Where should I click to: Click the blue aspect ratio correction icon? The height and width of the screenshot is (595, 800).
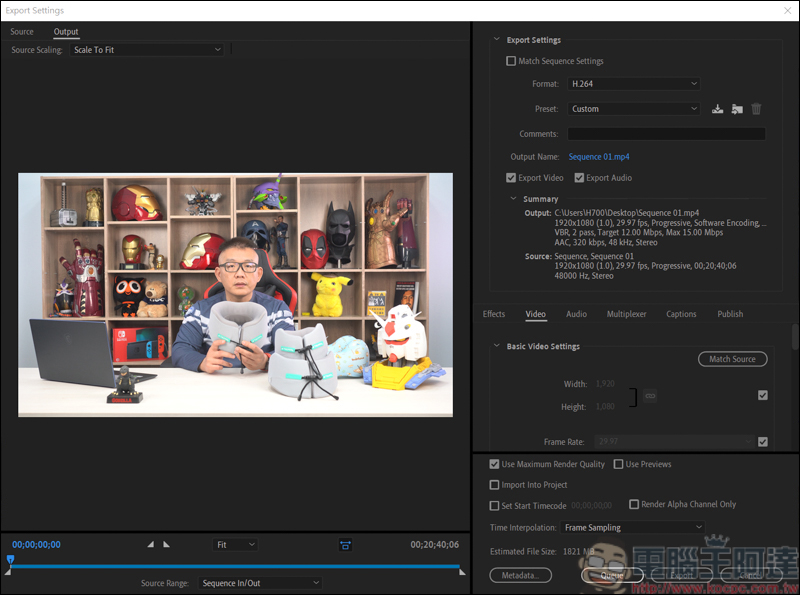click(x=345, y=545)
